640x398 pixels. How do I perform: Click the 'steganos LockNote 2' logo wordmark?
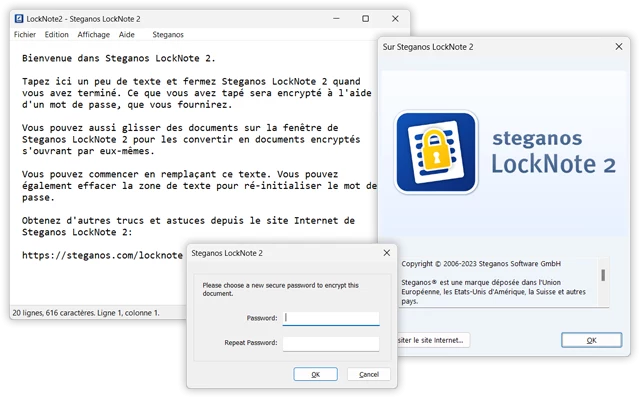pyautogui.click(x=553, y=153)
